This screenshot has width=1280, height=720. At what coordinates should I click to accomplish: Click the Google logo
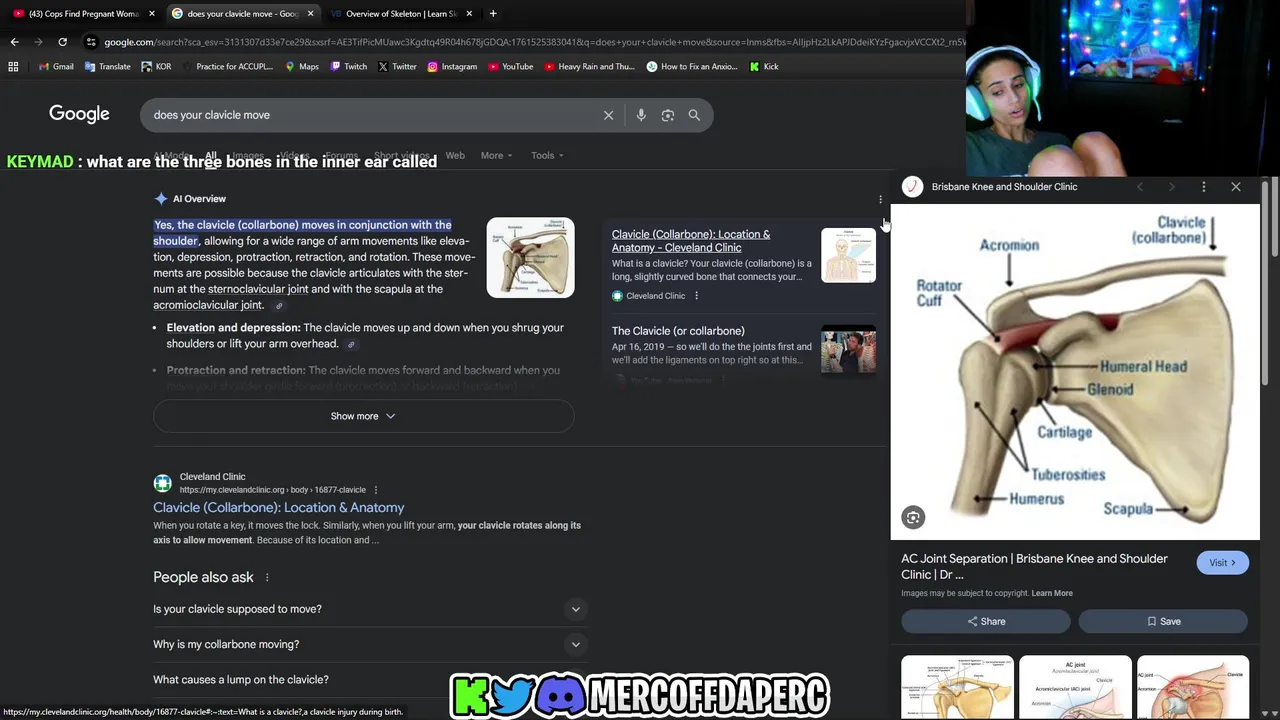click(x=79, y=114)
